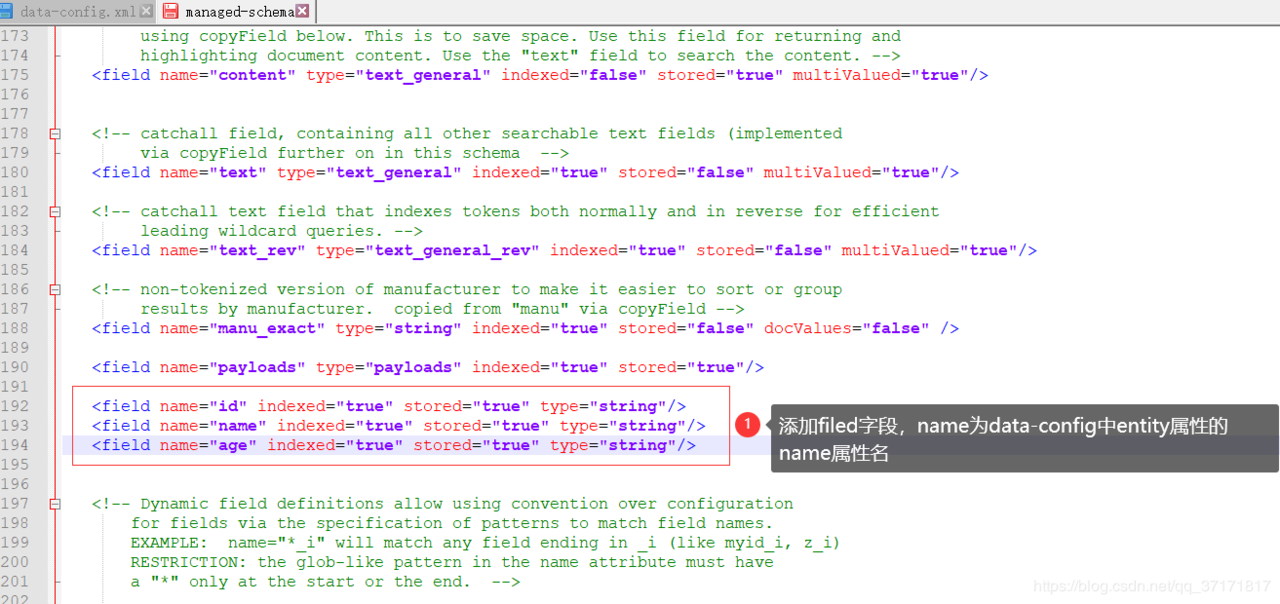The image size is (1280, 604).
Task: Click docValues="false" attribute on line 188
Action: pyautogui.click(x=847, y=328)
